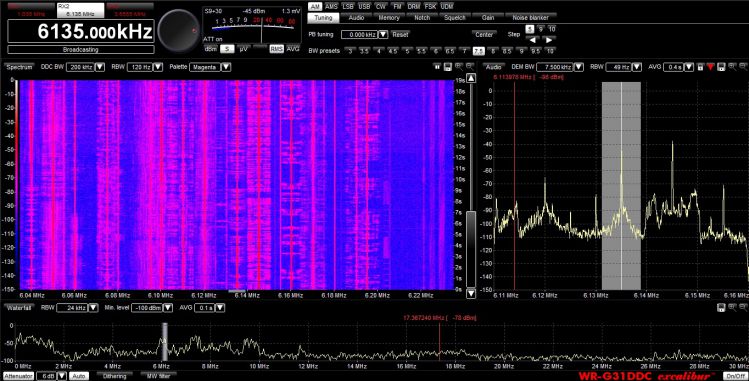Step the frequency down with the left arrow

[533, 40]
